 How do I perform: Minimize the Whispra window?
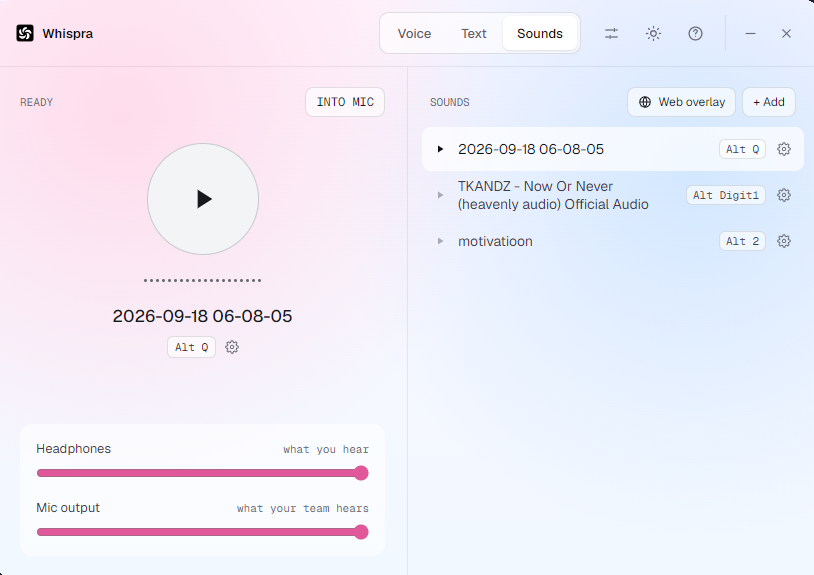[750, 34]
